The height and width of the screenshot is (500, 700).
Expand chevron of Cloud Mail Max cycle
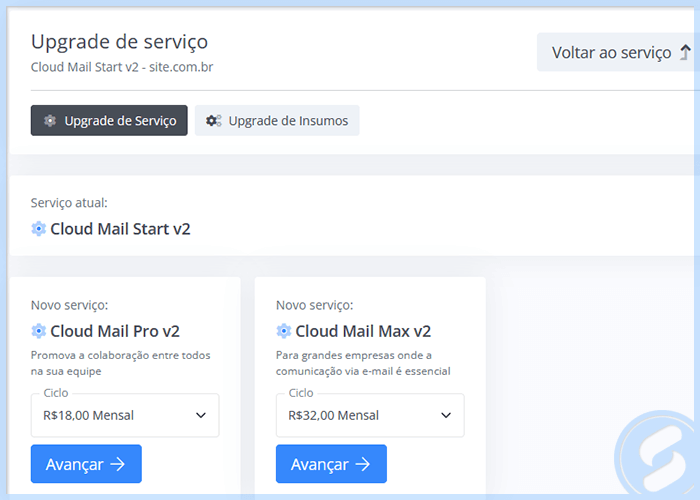(446, 415)
